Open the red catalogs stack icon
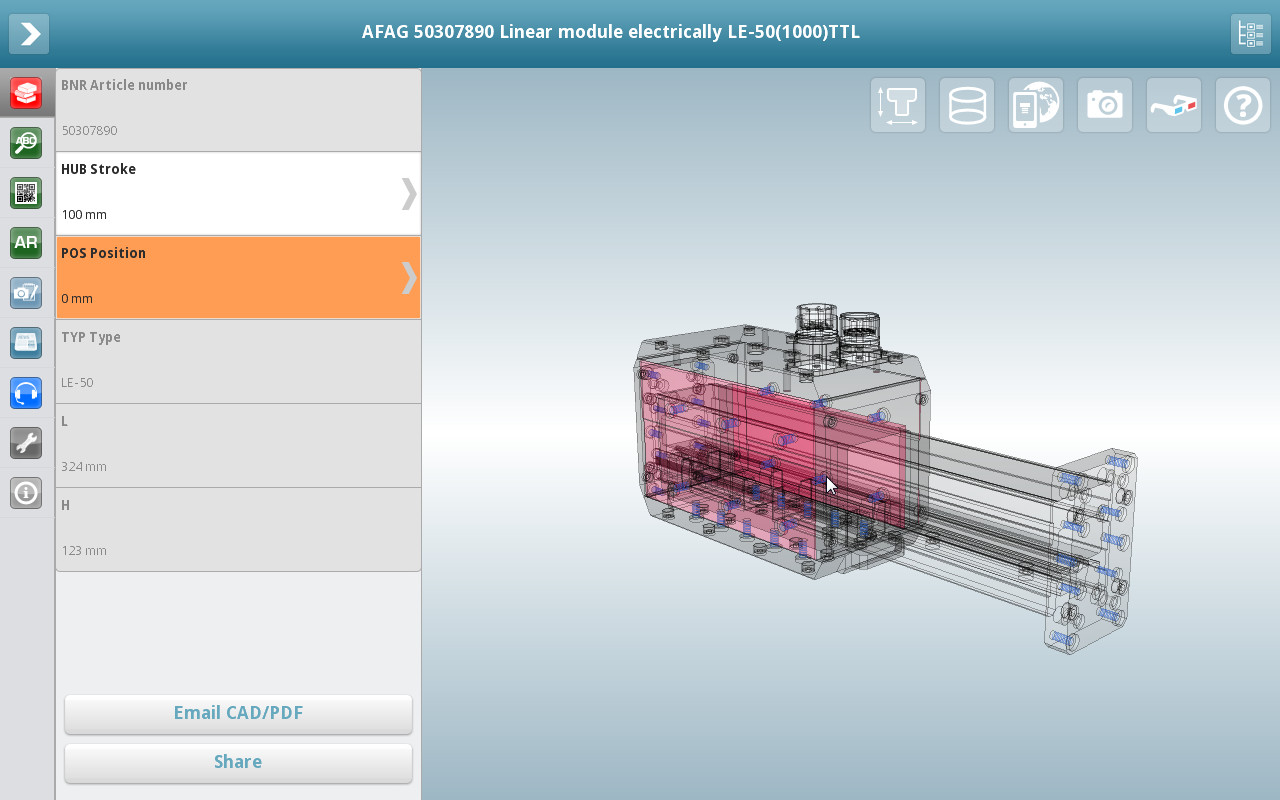Screen dimensions: 1280x800 [x=26, y=93]
